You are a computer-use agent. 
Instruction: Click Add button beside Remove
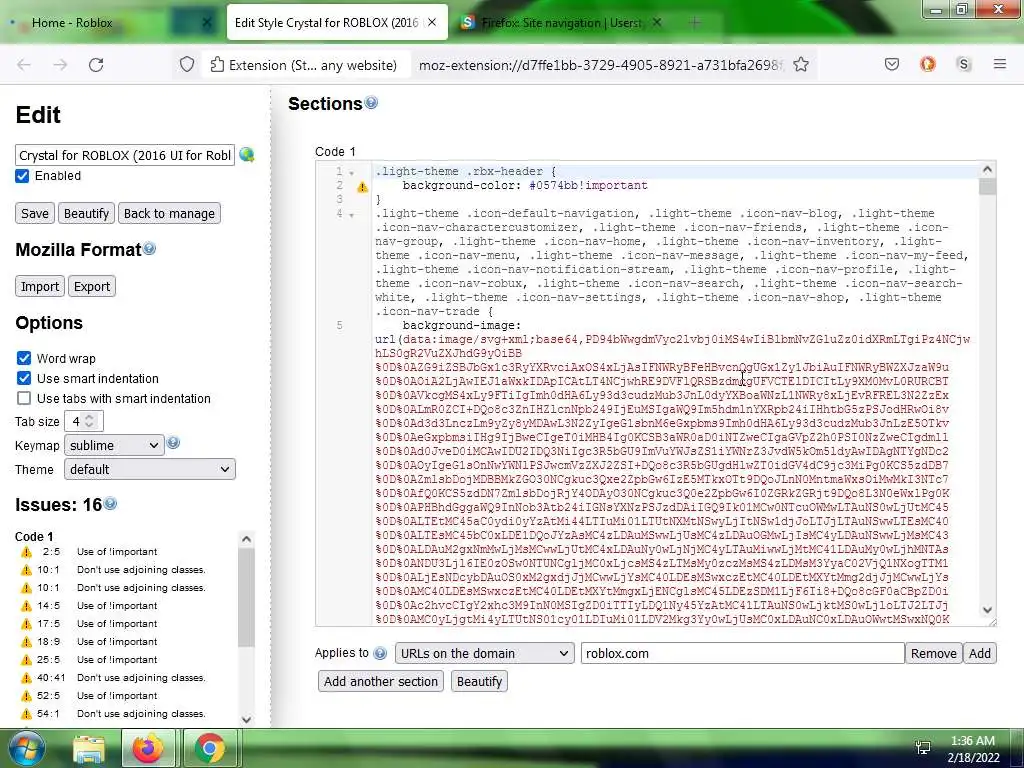980,653
